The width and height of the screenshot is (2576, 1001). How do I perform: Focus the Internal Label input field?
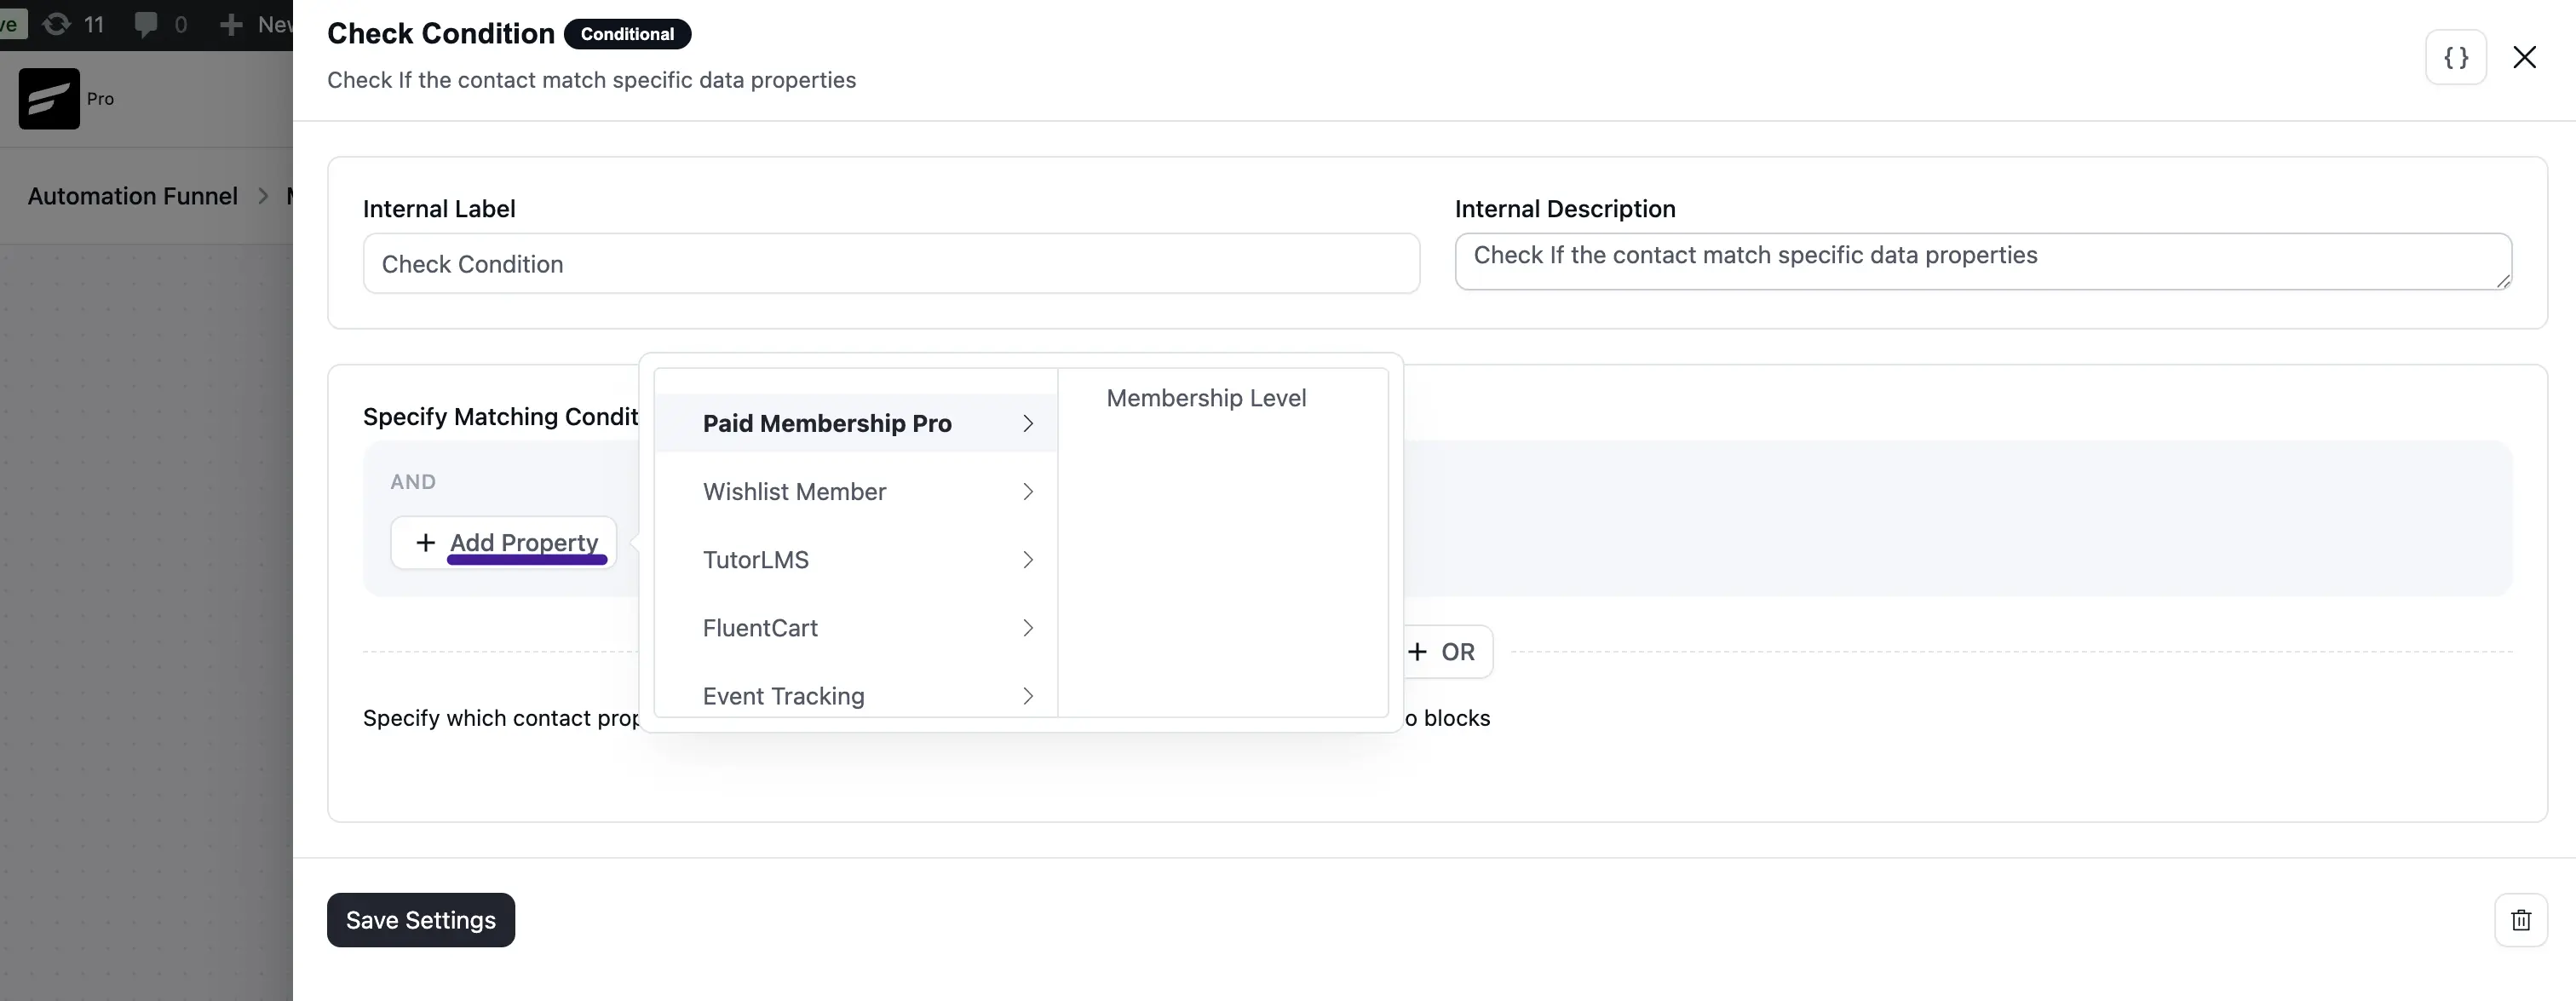[x=891, y=264]
